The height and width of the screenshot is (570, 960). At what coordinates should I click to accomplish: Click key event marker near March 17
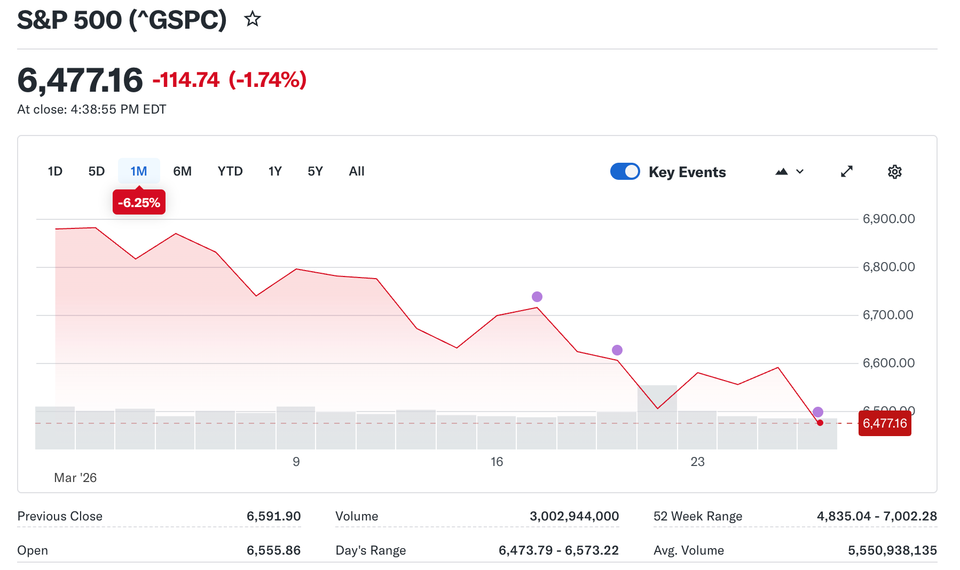pos(537,297)
